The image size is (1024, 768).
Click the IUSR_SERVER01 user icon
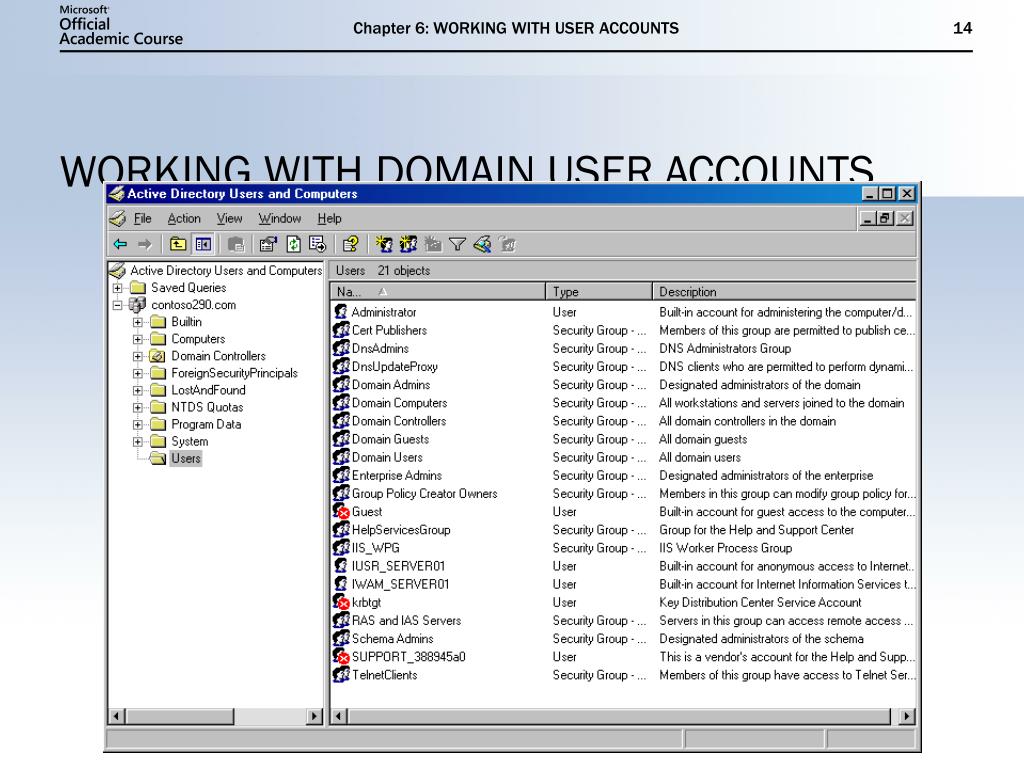tap(341, 566)
